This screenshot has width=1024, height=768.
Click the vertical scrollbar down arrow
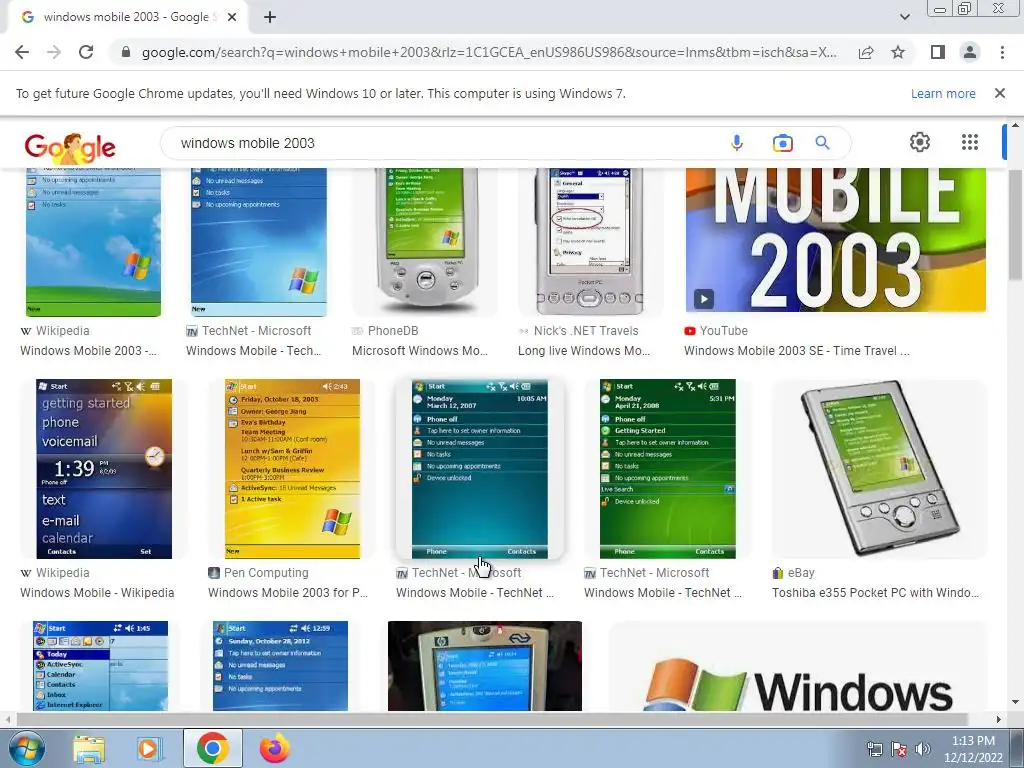[x=1015, y=703]
